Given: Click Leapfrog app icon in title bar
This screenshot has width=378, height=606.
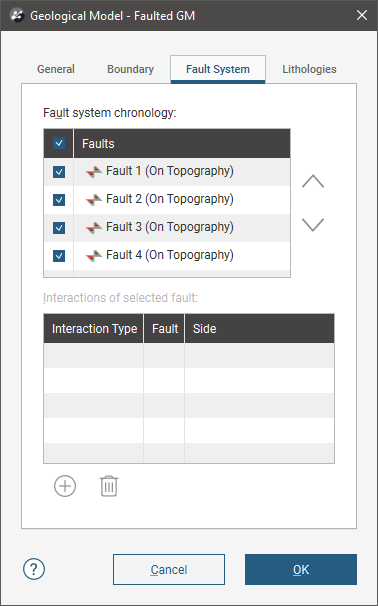Looking at the screenshot, I should tap(17, 15).
